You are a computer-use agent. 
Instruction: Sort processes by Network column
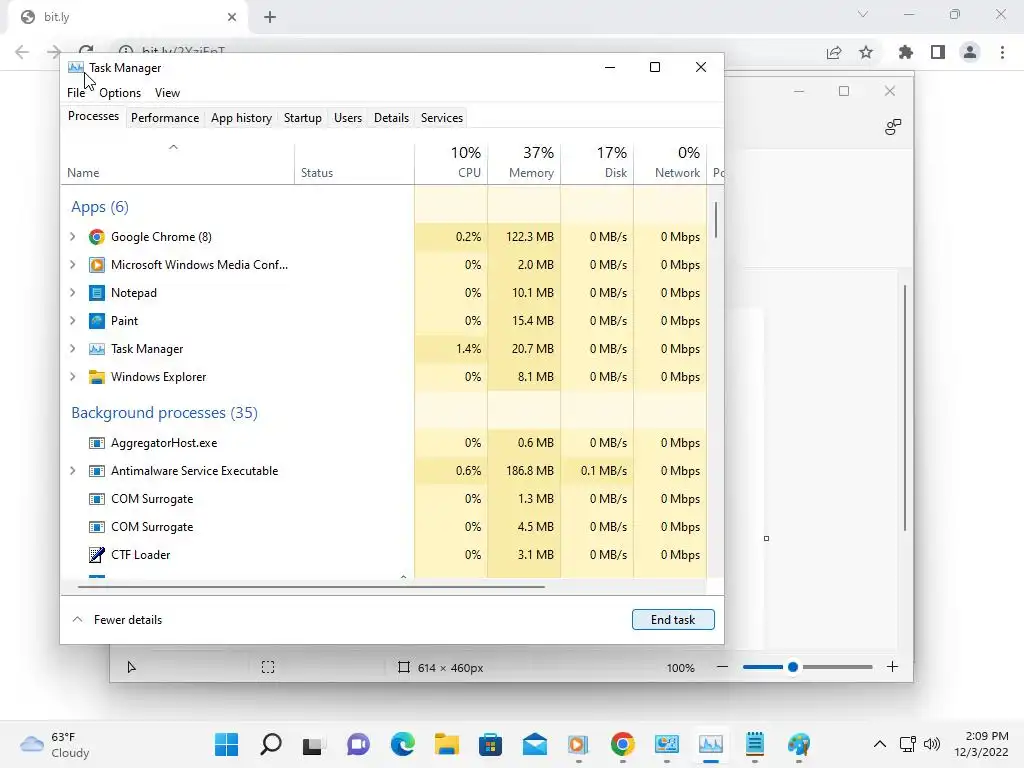pos(671,163)
